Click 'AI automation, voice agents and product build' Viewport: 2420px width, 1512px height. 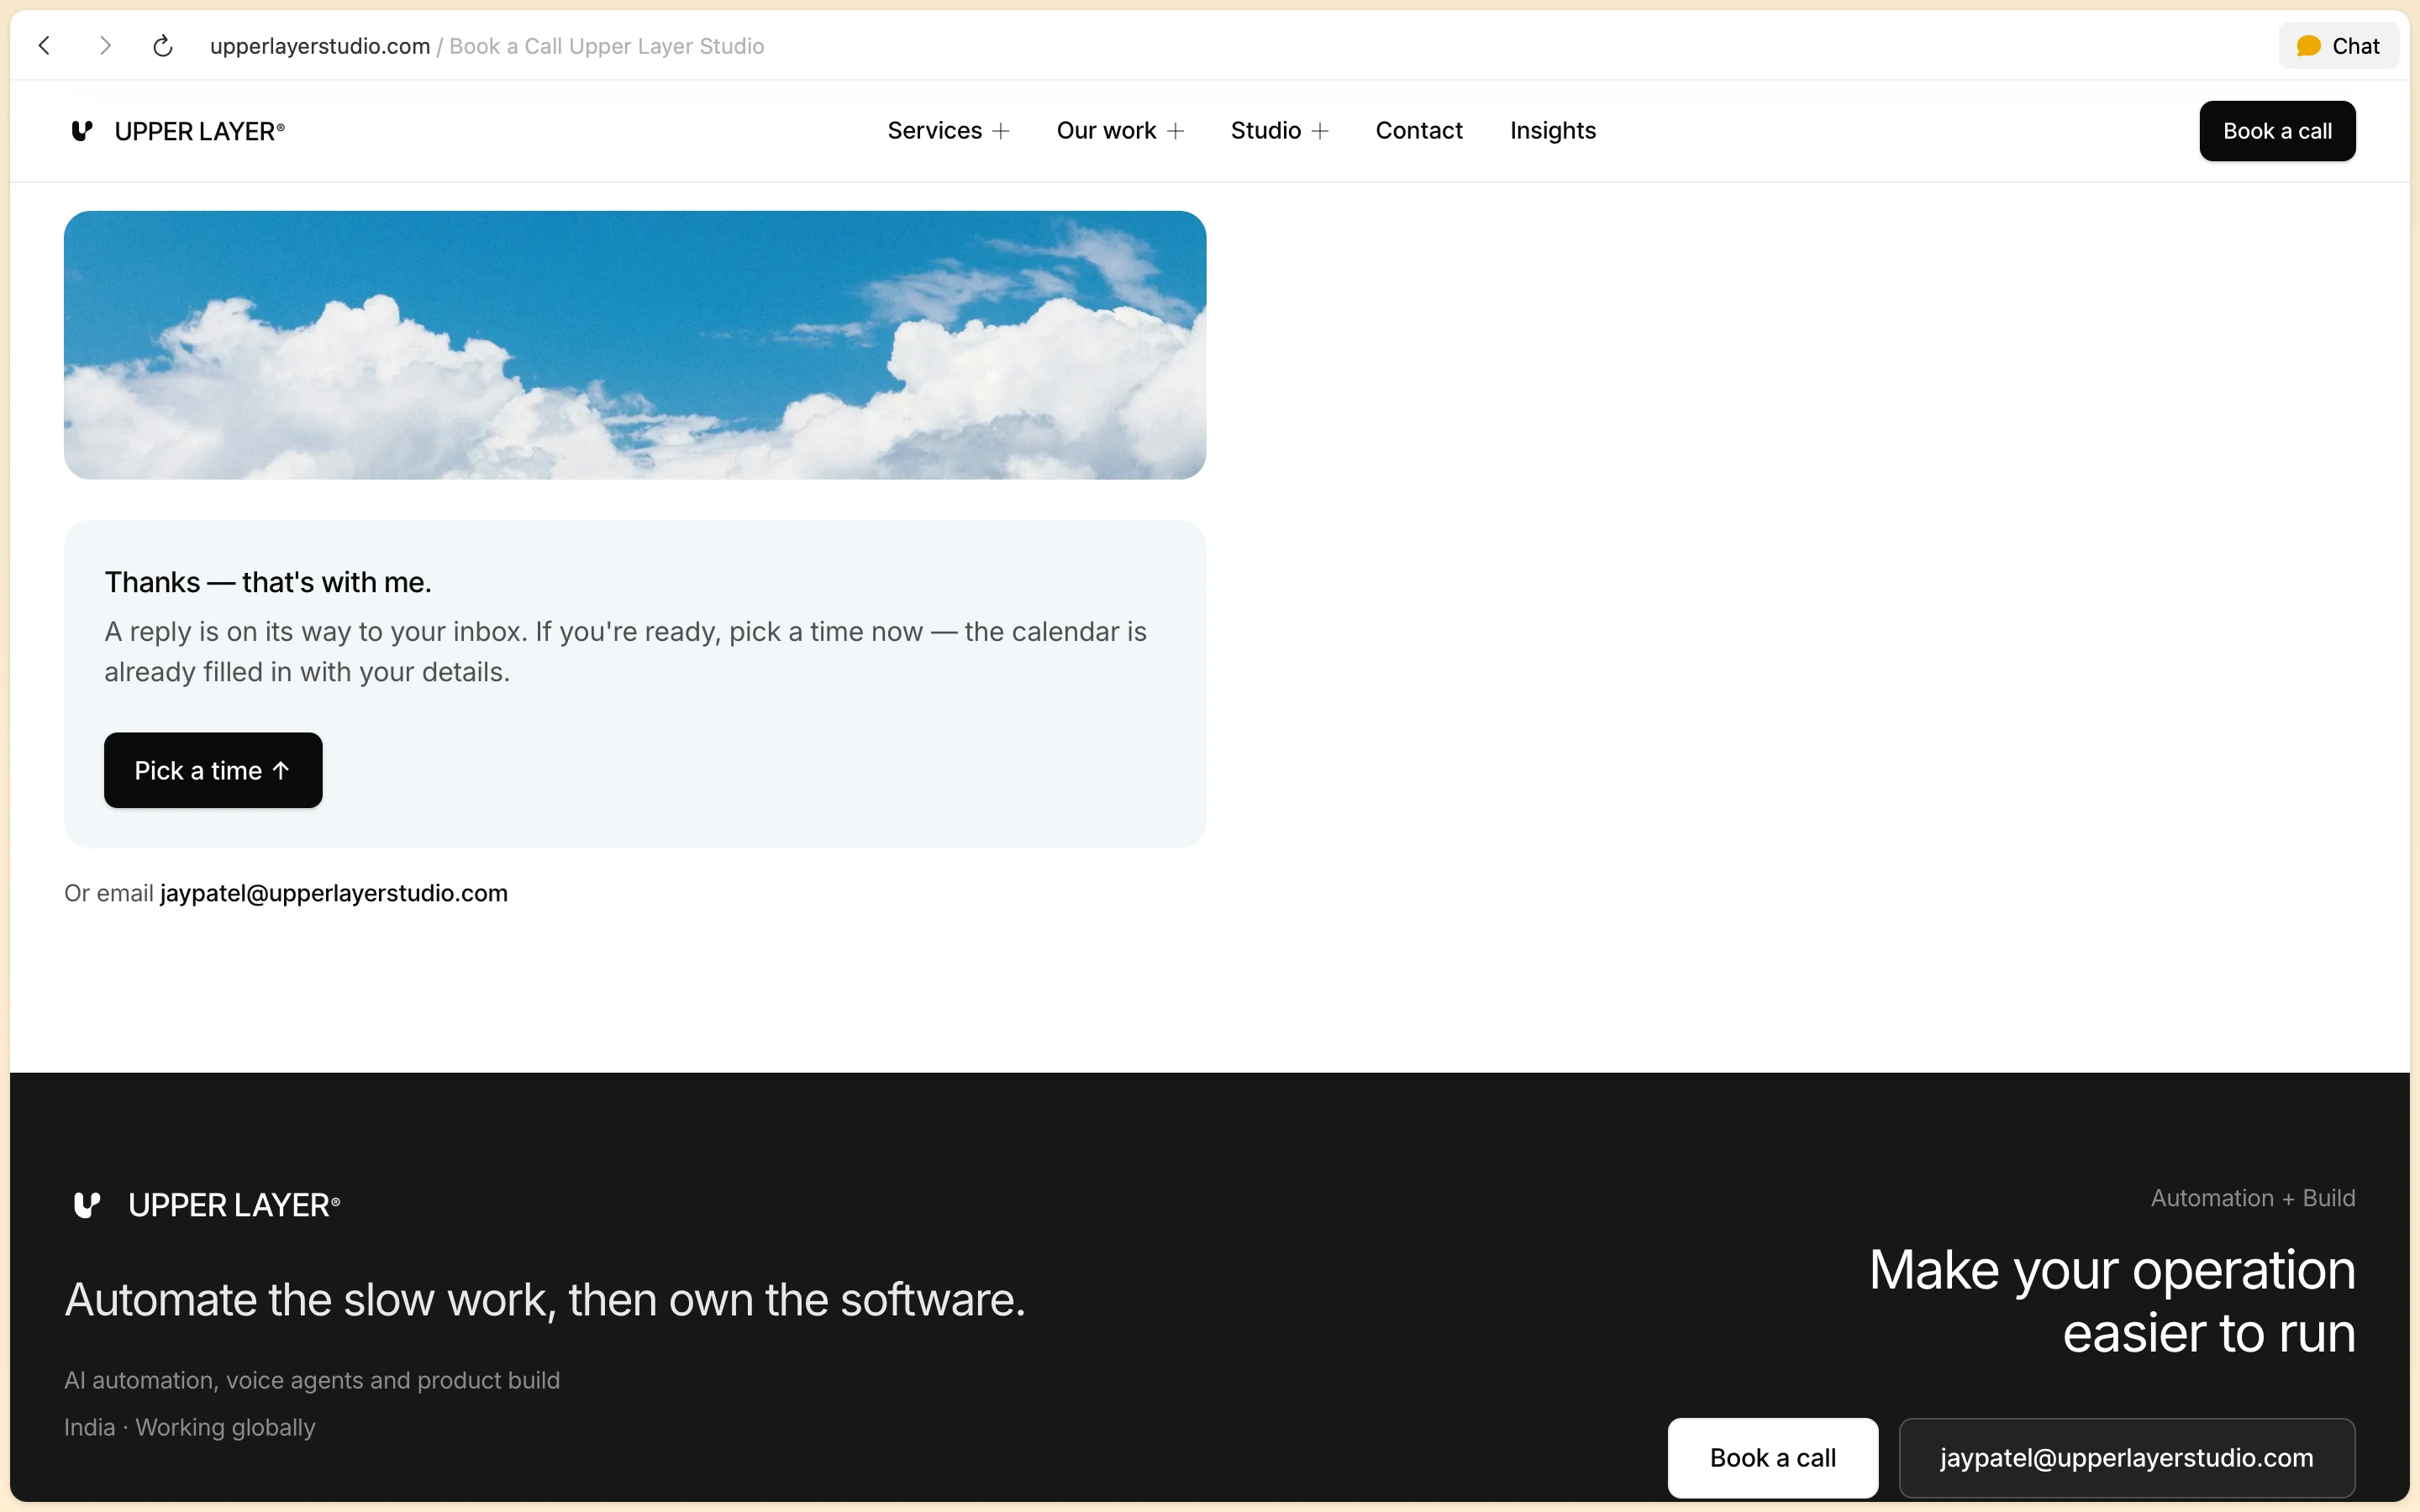tap(312, 1380)
